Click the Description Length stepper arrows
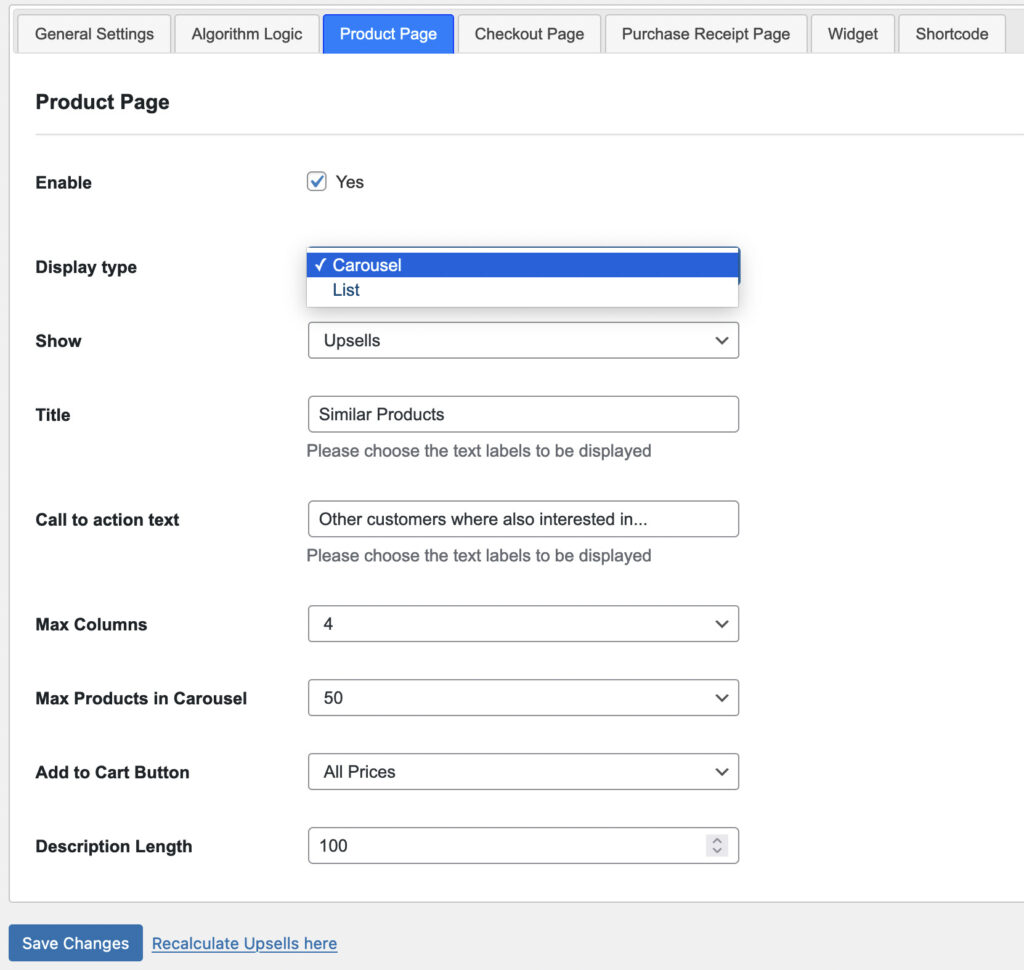This screenshot has width=1024, height=970. [716, 846]
